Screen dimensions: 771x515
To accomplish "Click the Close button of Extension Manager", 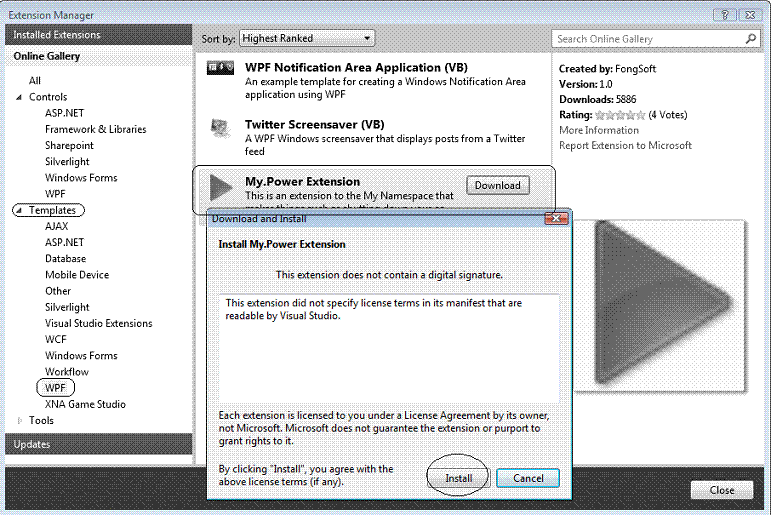I will 722,490.
